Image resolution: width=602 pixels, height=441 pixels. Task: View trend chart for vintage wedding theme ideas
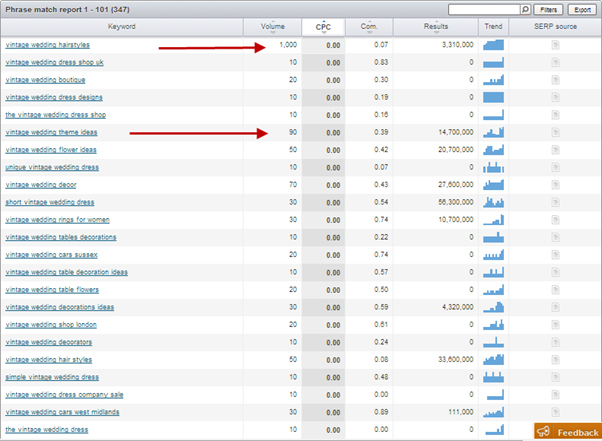493,132
